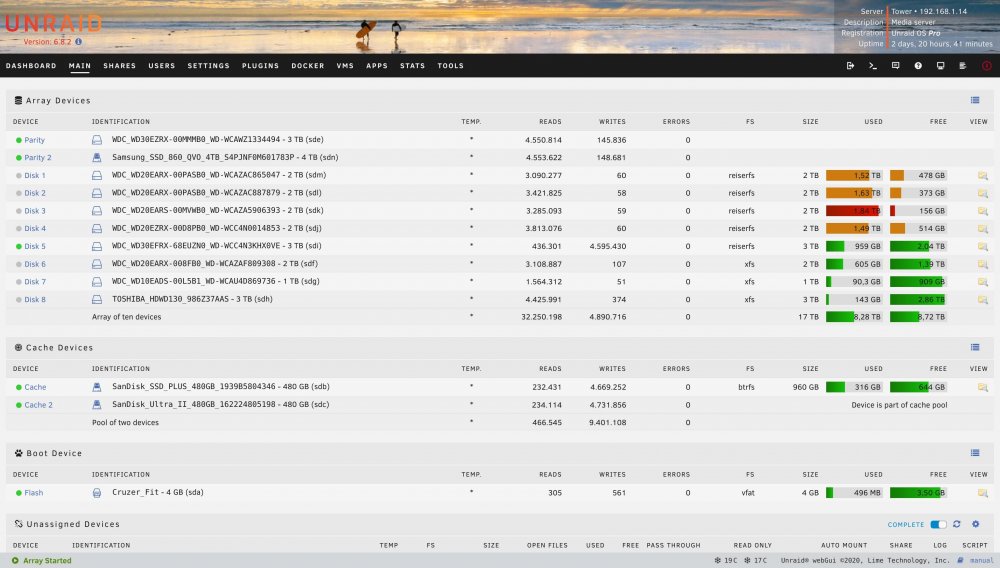Open the Dashboard tab

click(31, 66)
